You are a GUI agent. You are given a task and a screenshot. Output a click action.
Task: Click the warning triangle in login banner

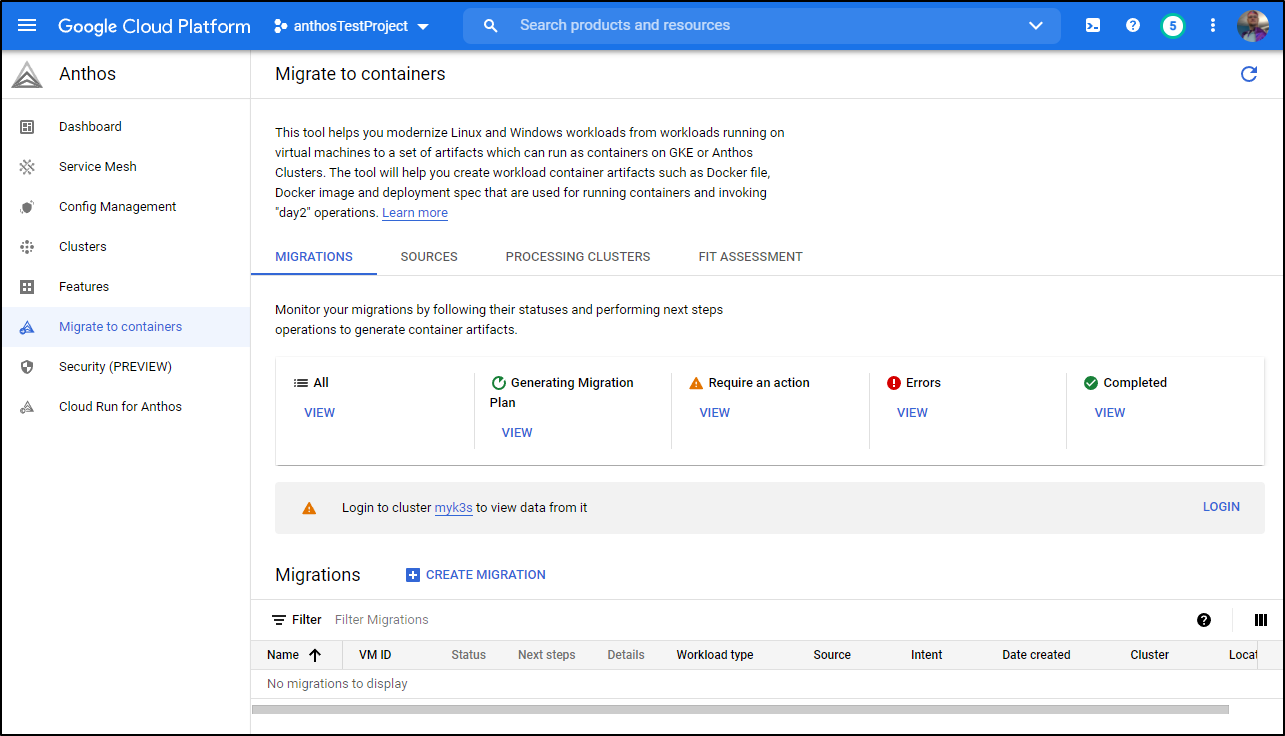pyautogui.click(x=309, y=508)
